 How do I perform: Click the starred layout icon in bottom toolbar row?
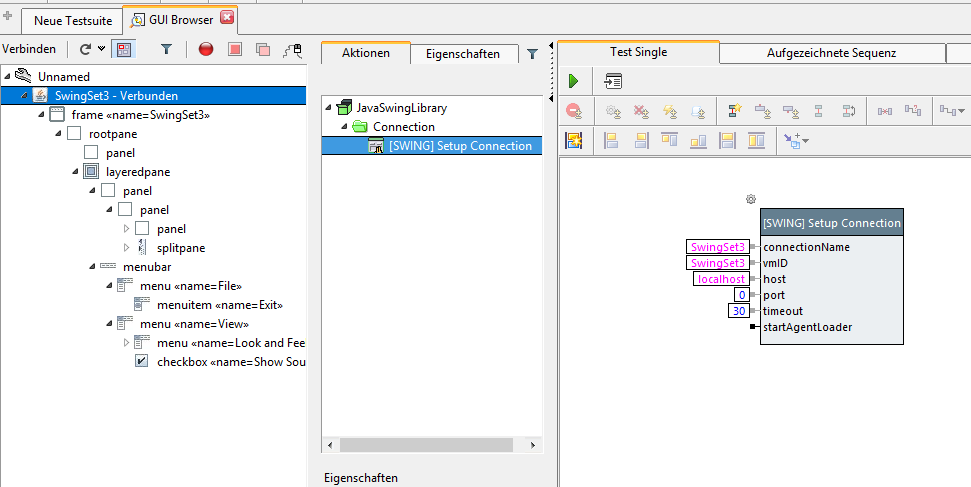(x=573, y=140)
